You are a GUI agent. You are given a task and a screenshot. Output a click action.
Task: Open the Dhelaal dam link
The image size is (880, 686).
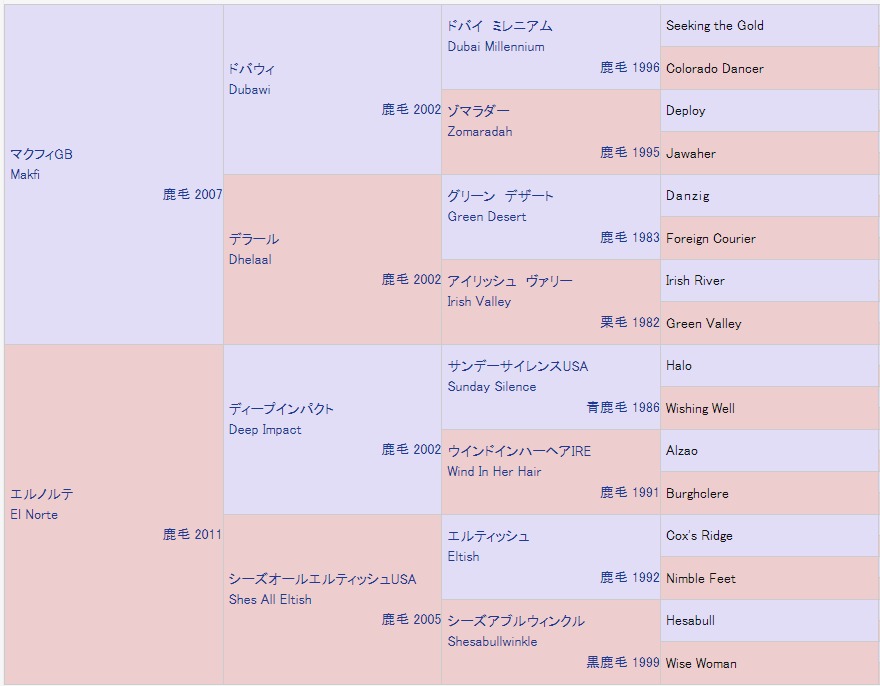click(250, 260)
